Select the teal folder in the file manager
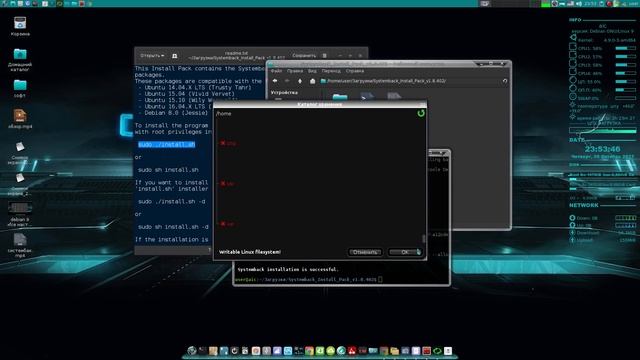640x360 pixels. click(x=340, y=97)
